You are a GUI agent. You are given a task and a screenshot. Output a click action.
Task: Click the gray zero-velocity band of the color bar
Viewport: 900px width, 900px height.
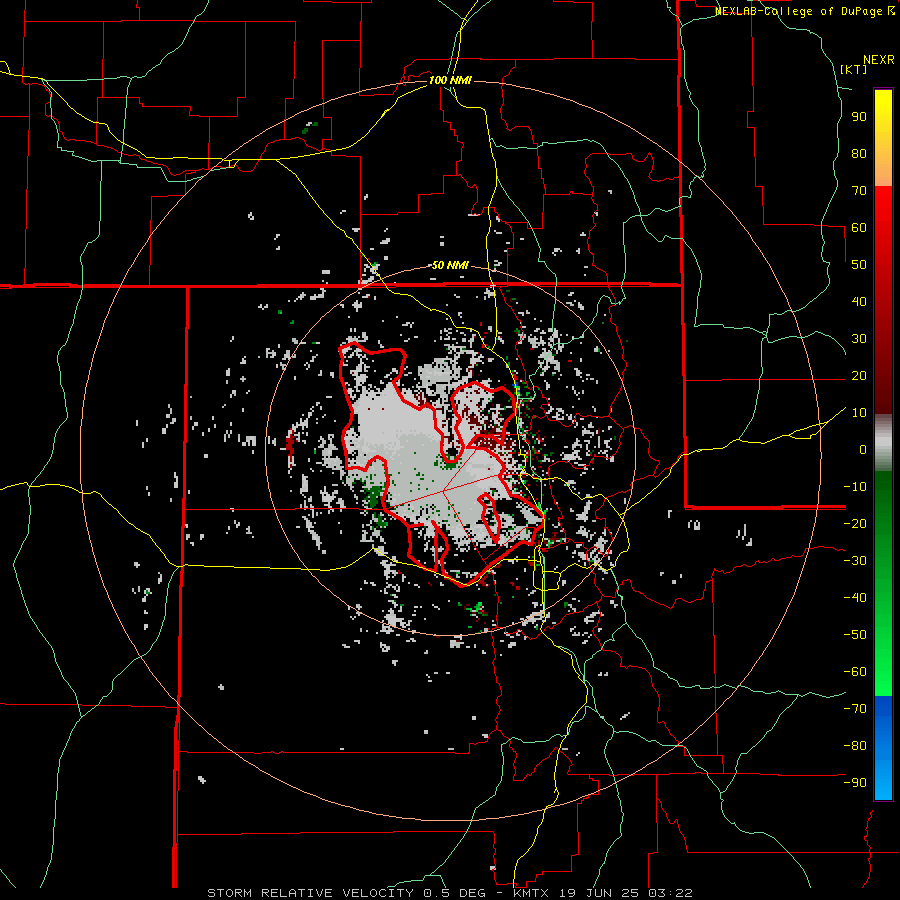point(883,443)
